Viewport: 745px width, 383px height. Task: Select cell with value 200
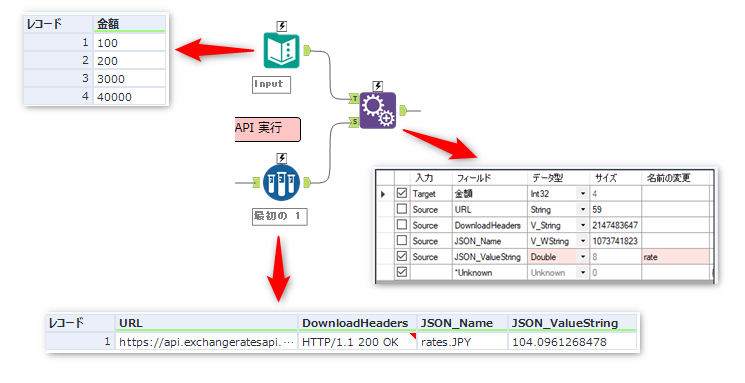(129, 61)
